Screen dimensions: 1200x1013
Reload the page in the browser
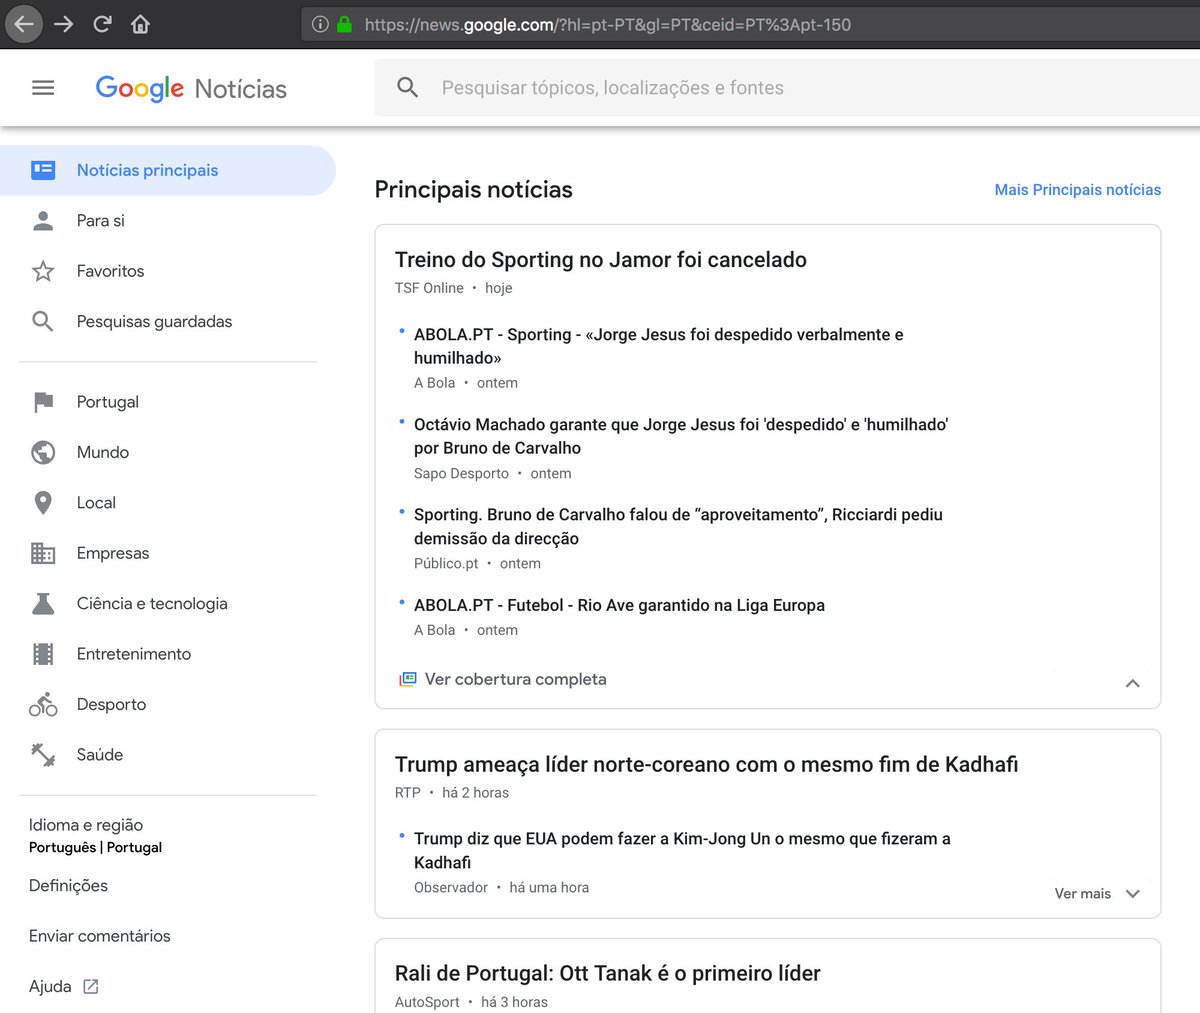(x=102, y=24)
